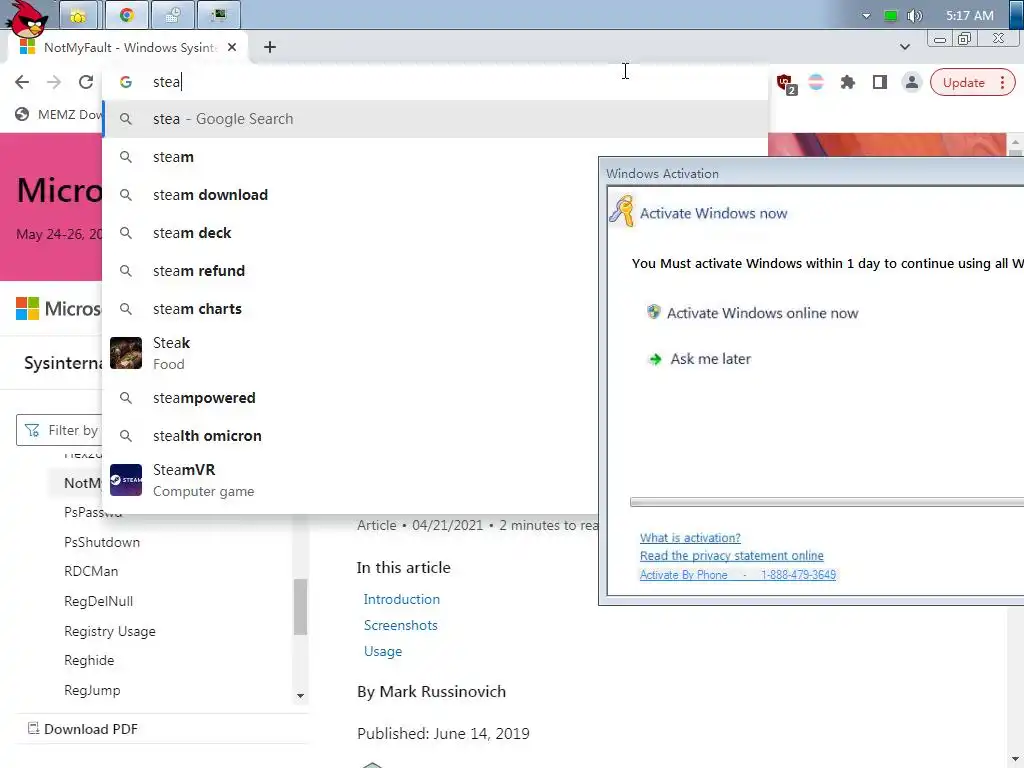Click the uBlock Origin extension icon
This screenshot has width=1024, height=768.
point(786,84)
